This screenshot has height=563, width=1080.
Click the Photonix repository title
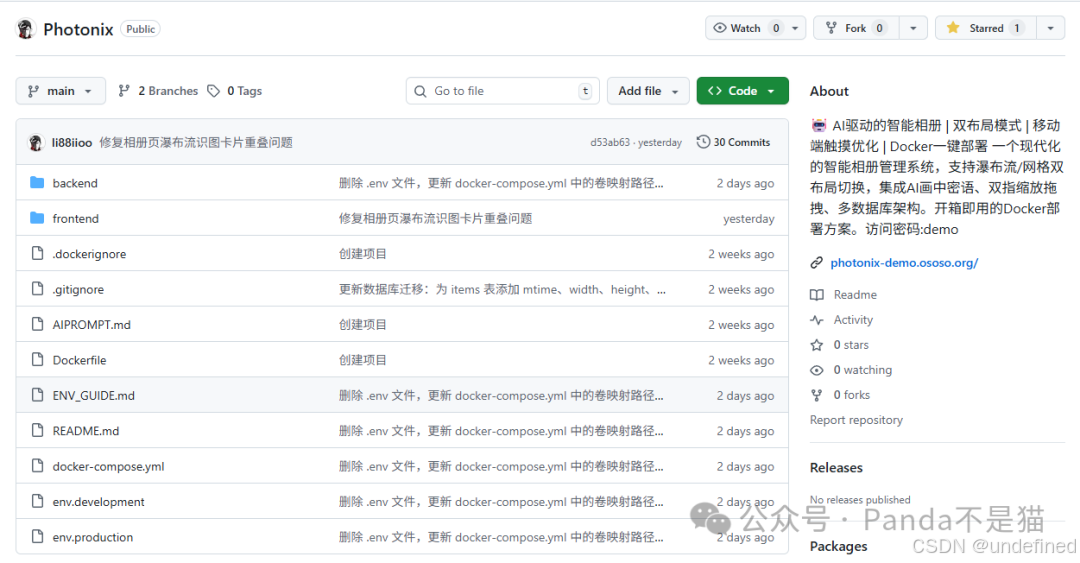point(78,29)
